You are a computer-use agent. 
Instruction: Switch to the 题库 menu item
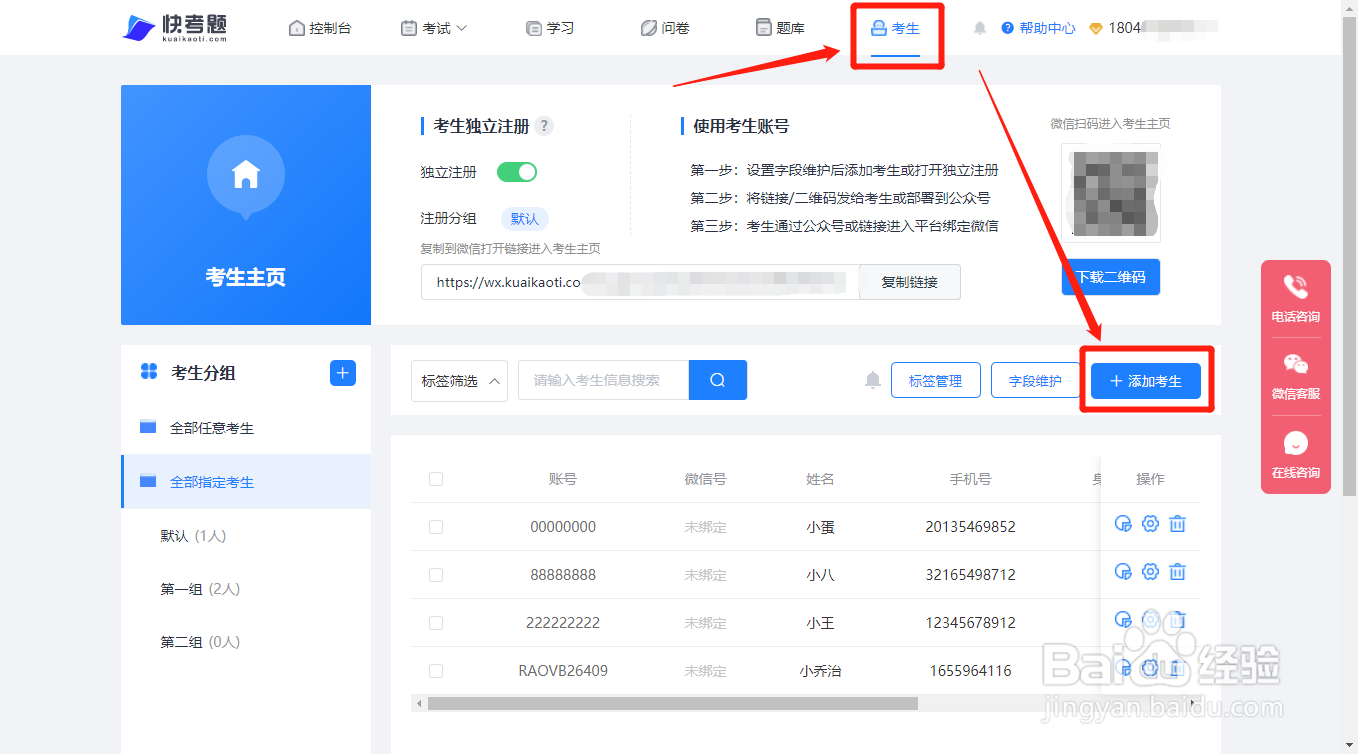pyautogui.click(x=780, y=27)
